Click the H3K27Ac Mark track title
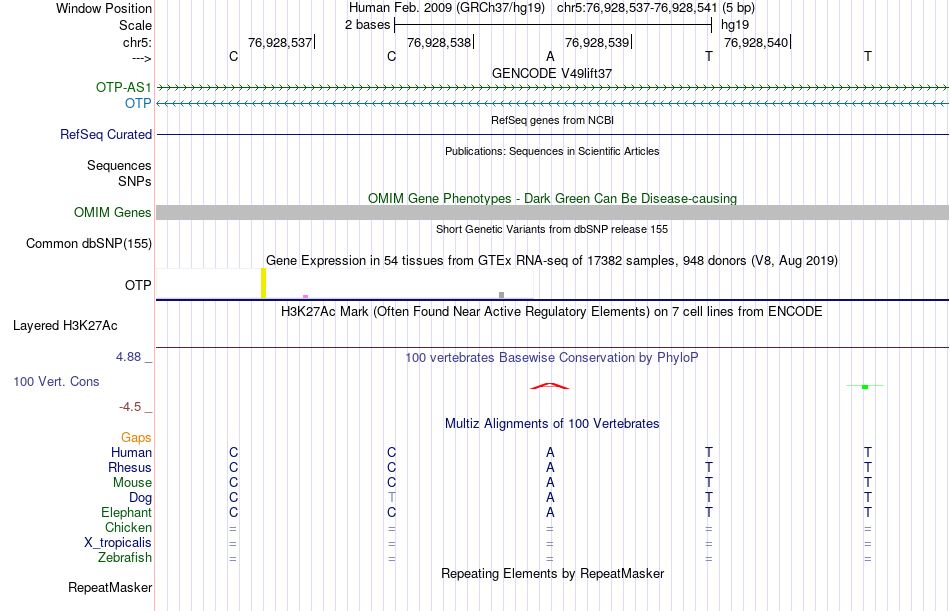Image resolution: width=950 pixels, height=611 pixels. click(552, 312)
